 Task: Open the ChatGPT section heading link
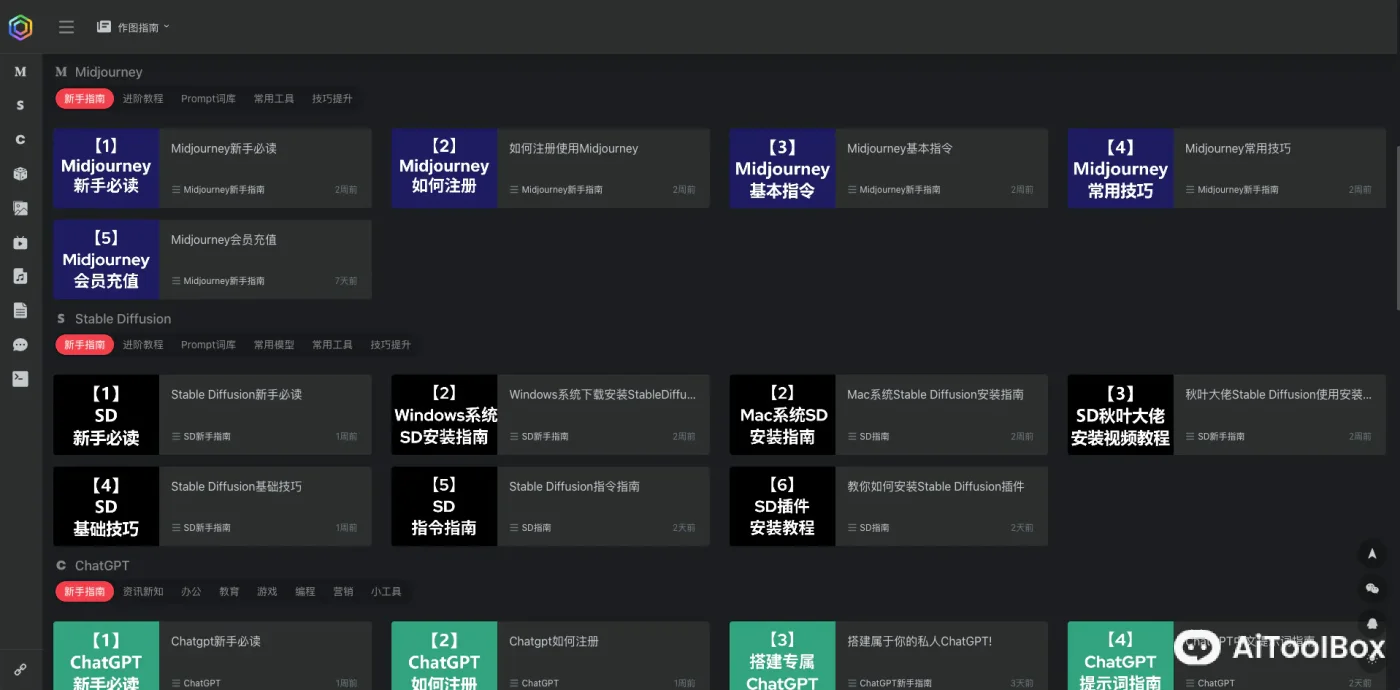[x=102, y=566]
